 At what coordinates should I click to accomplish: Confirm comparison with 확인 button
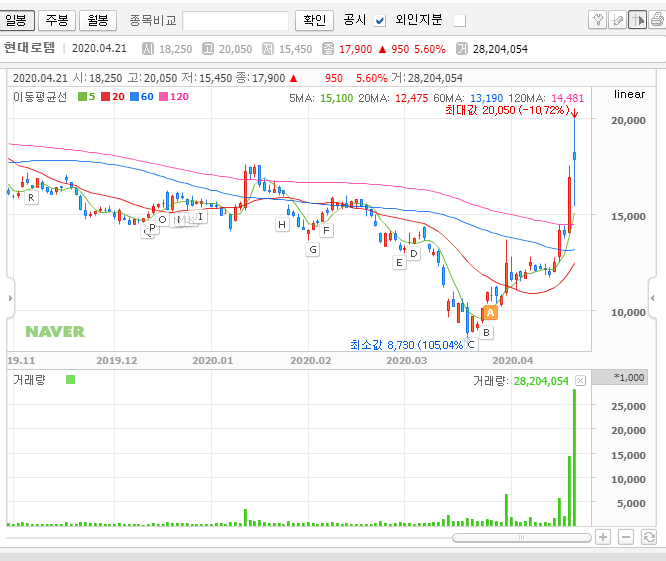pyautogui.click(x=314, y=20)
